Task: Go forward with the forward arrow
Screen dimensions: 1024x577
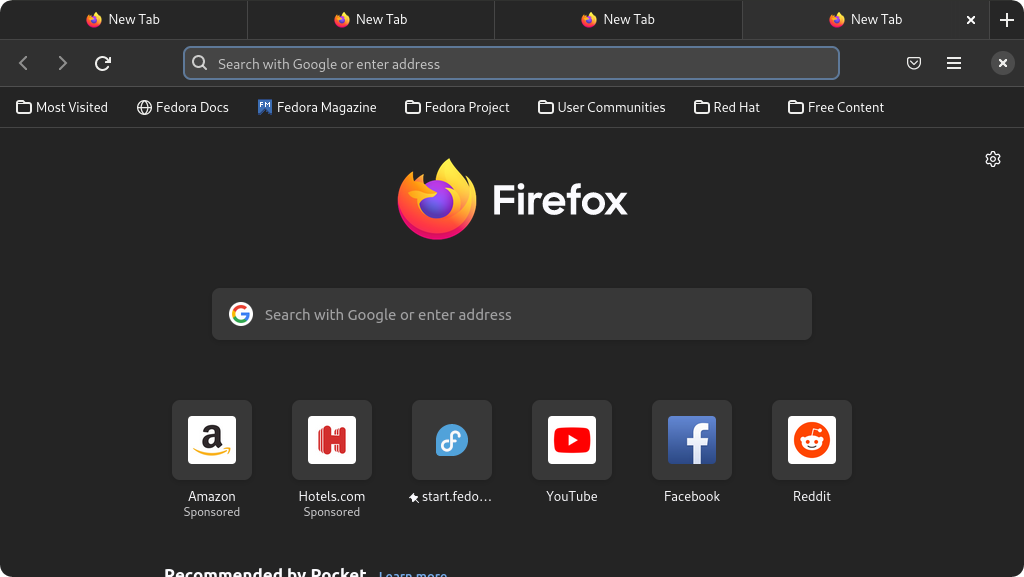Action: (x=63, y=63)
